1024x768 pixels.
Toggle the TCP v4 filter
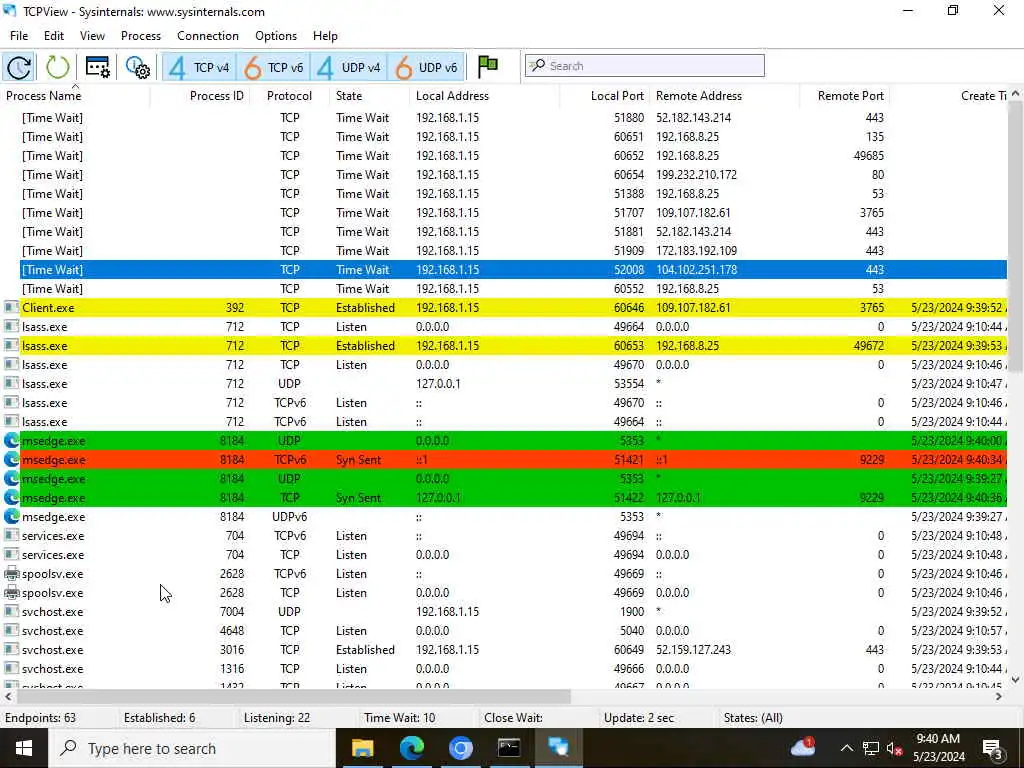coord(199,67)
